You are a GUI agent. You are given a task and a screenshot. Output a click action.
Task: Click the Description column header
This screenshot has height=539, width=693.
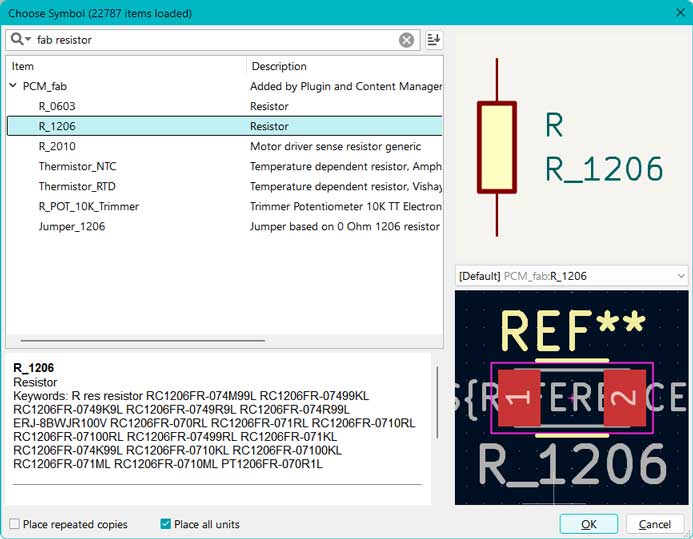tap(344, 66)
